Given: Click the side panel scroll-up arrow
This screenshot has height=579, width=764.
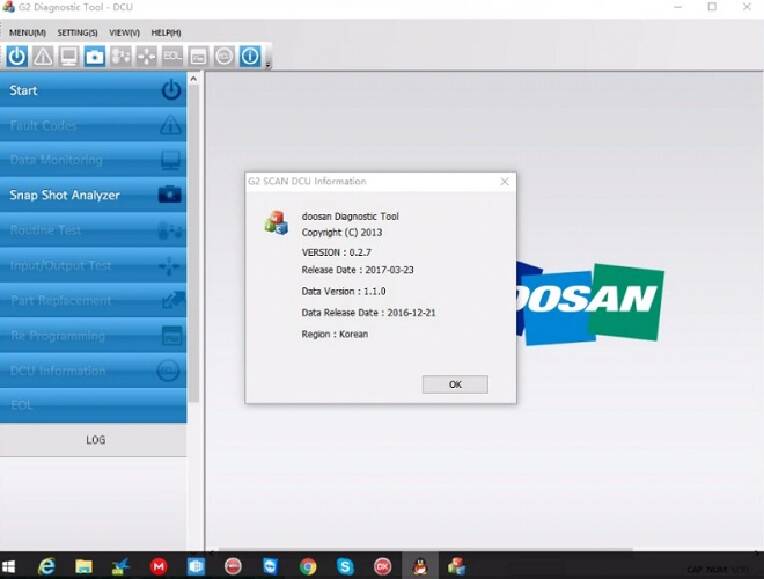Looking at the screenshot, I should [193, 78].
